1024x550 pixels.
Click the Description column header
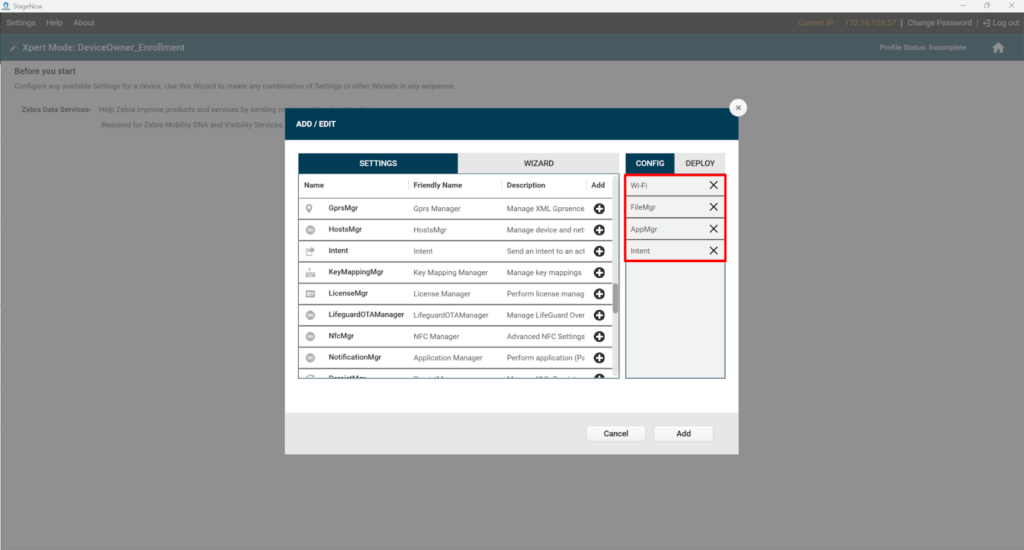click(x=526, y=186)
